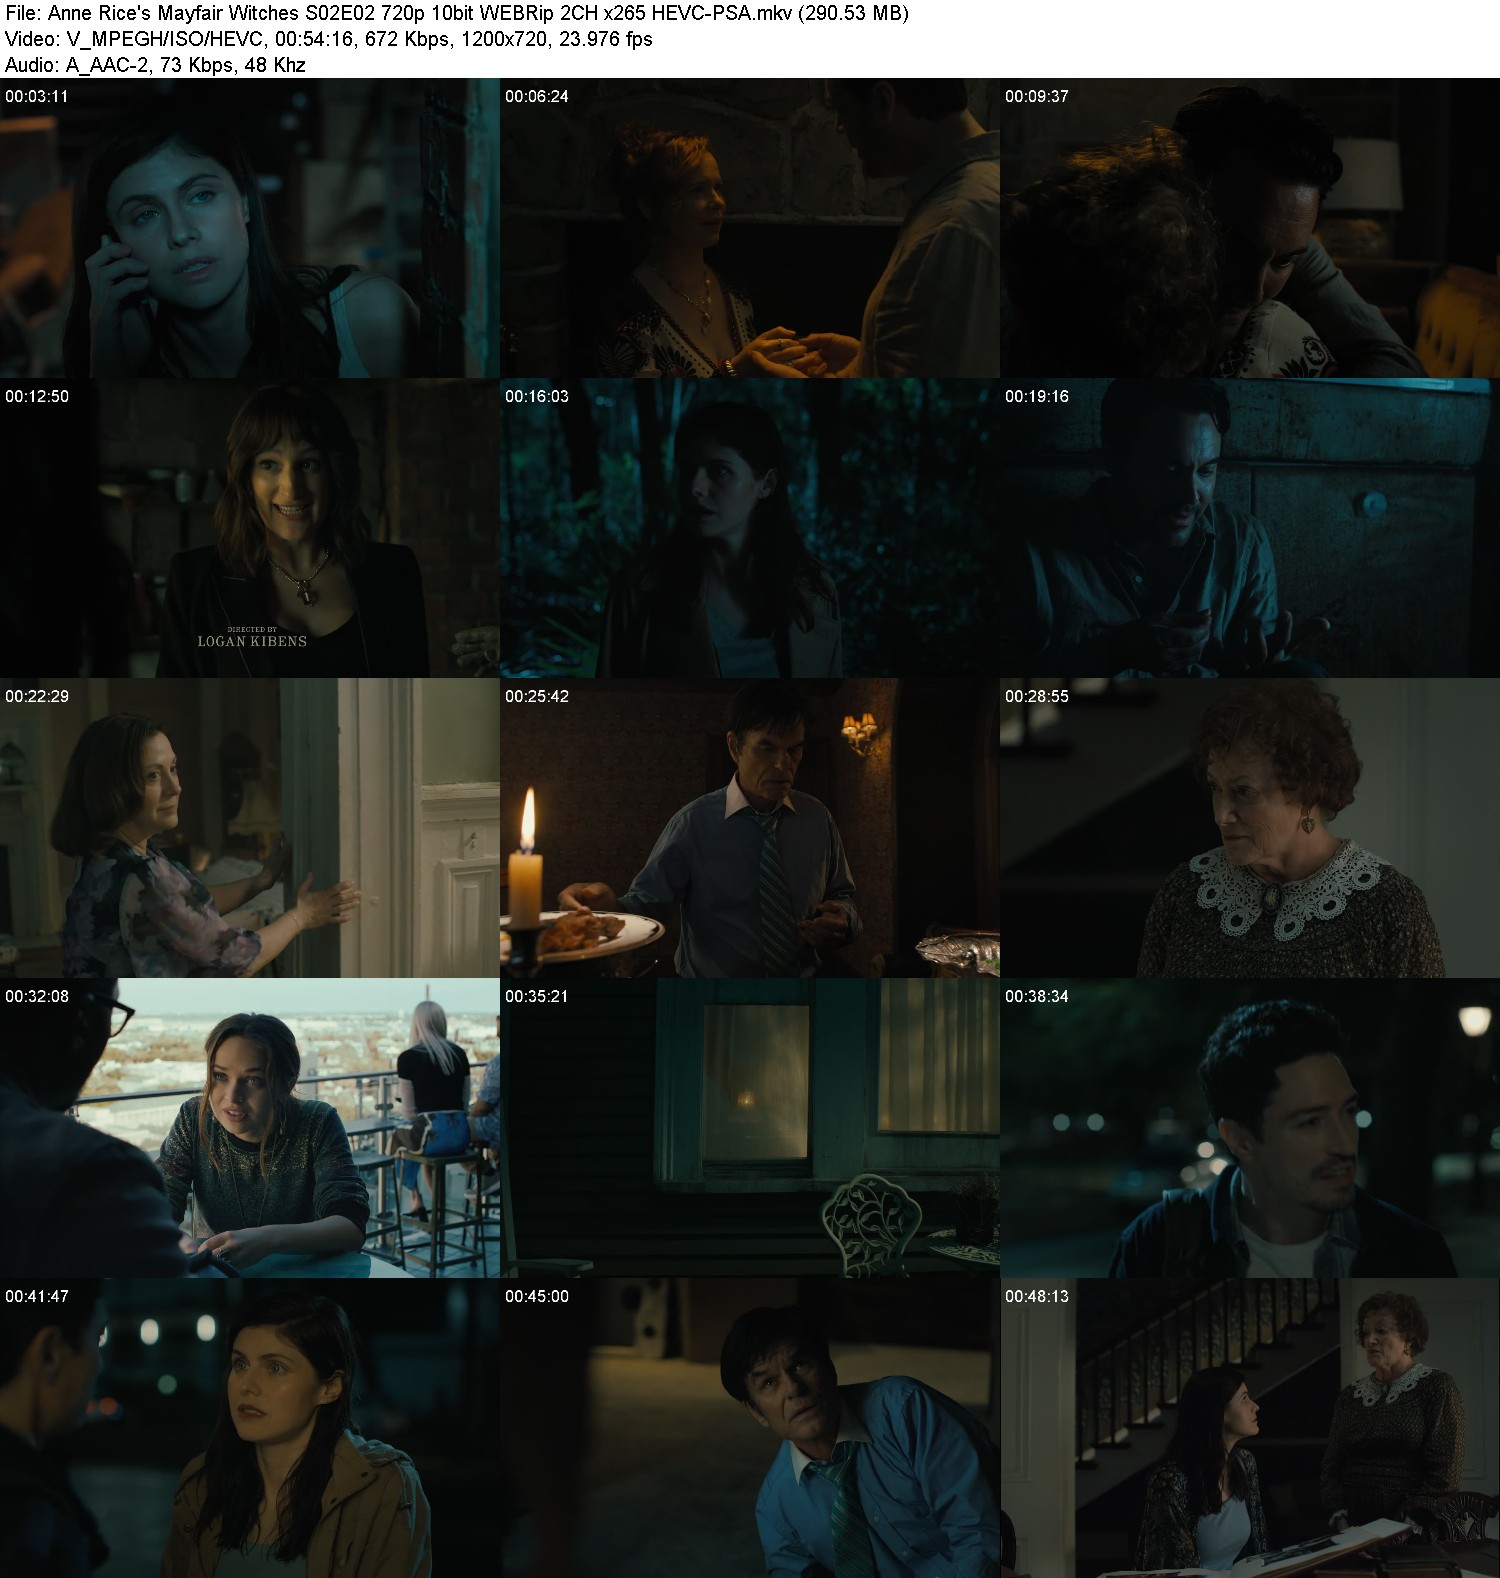Open the thumbnail at 00:16:03
1500x1578 pixels.
click(750, 528)
